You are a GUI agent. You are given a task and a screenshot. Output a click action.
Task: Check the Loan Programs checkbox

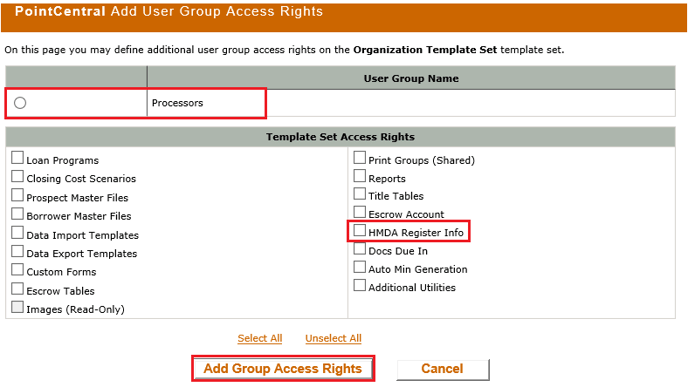[17, 158]
